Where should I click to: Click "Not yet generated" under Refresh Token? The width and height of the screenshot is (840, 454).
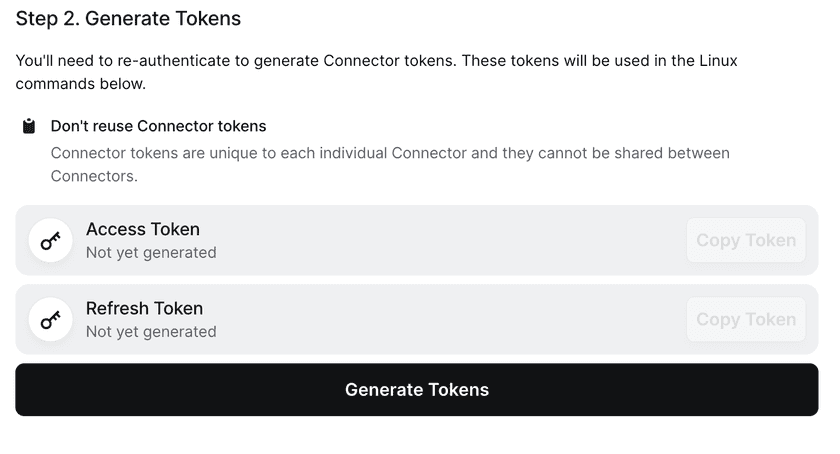[151, 332]
